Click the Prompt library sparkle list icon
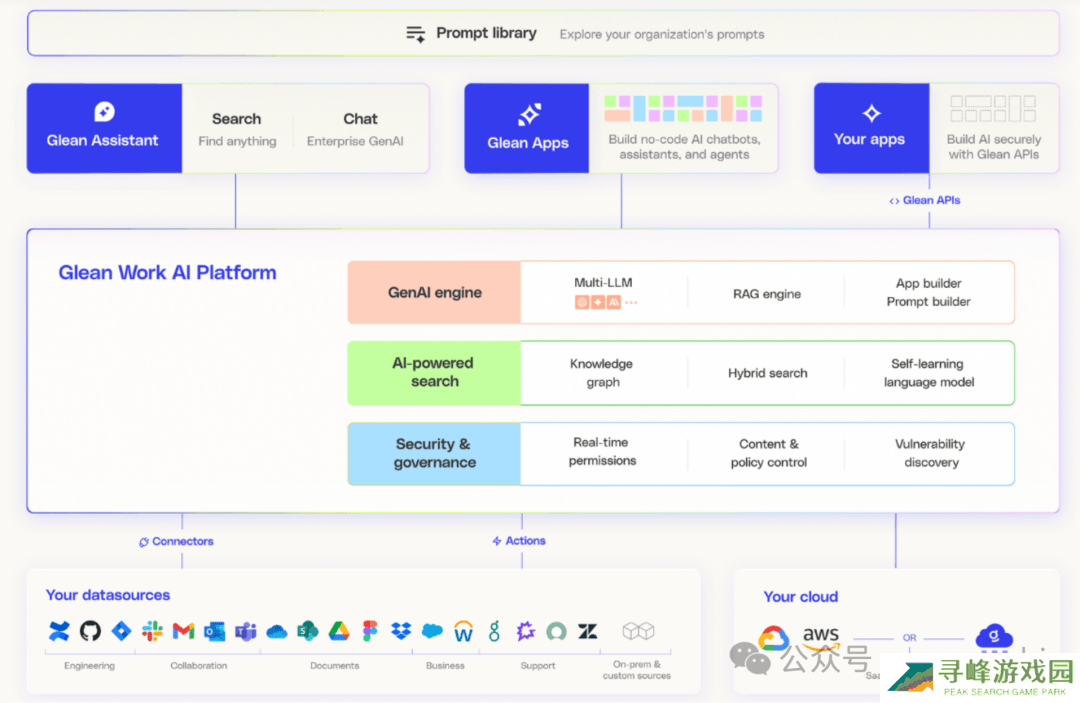This screenshot has width=1080, height=703. (x=415, y=34)
